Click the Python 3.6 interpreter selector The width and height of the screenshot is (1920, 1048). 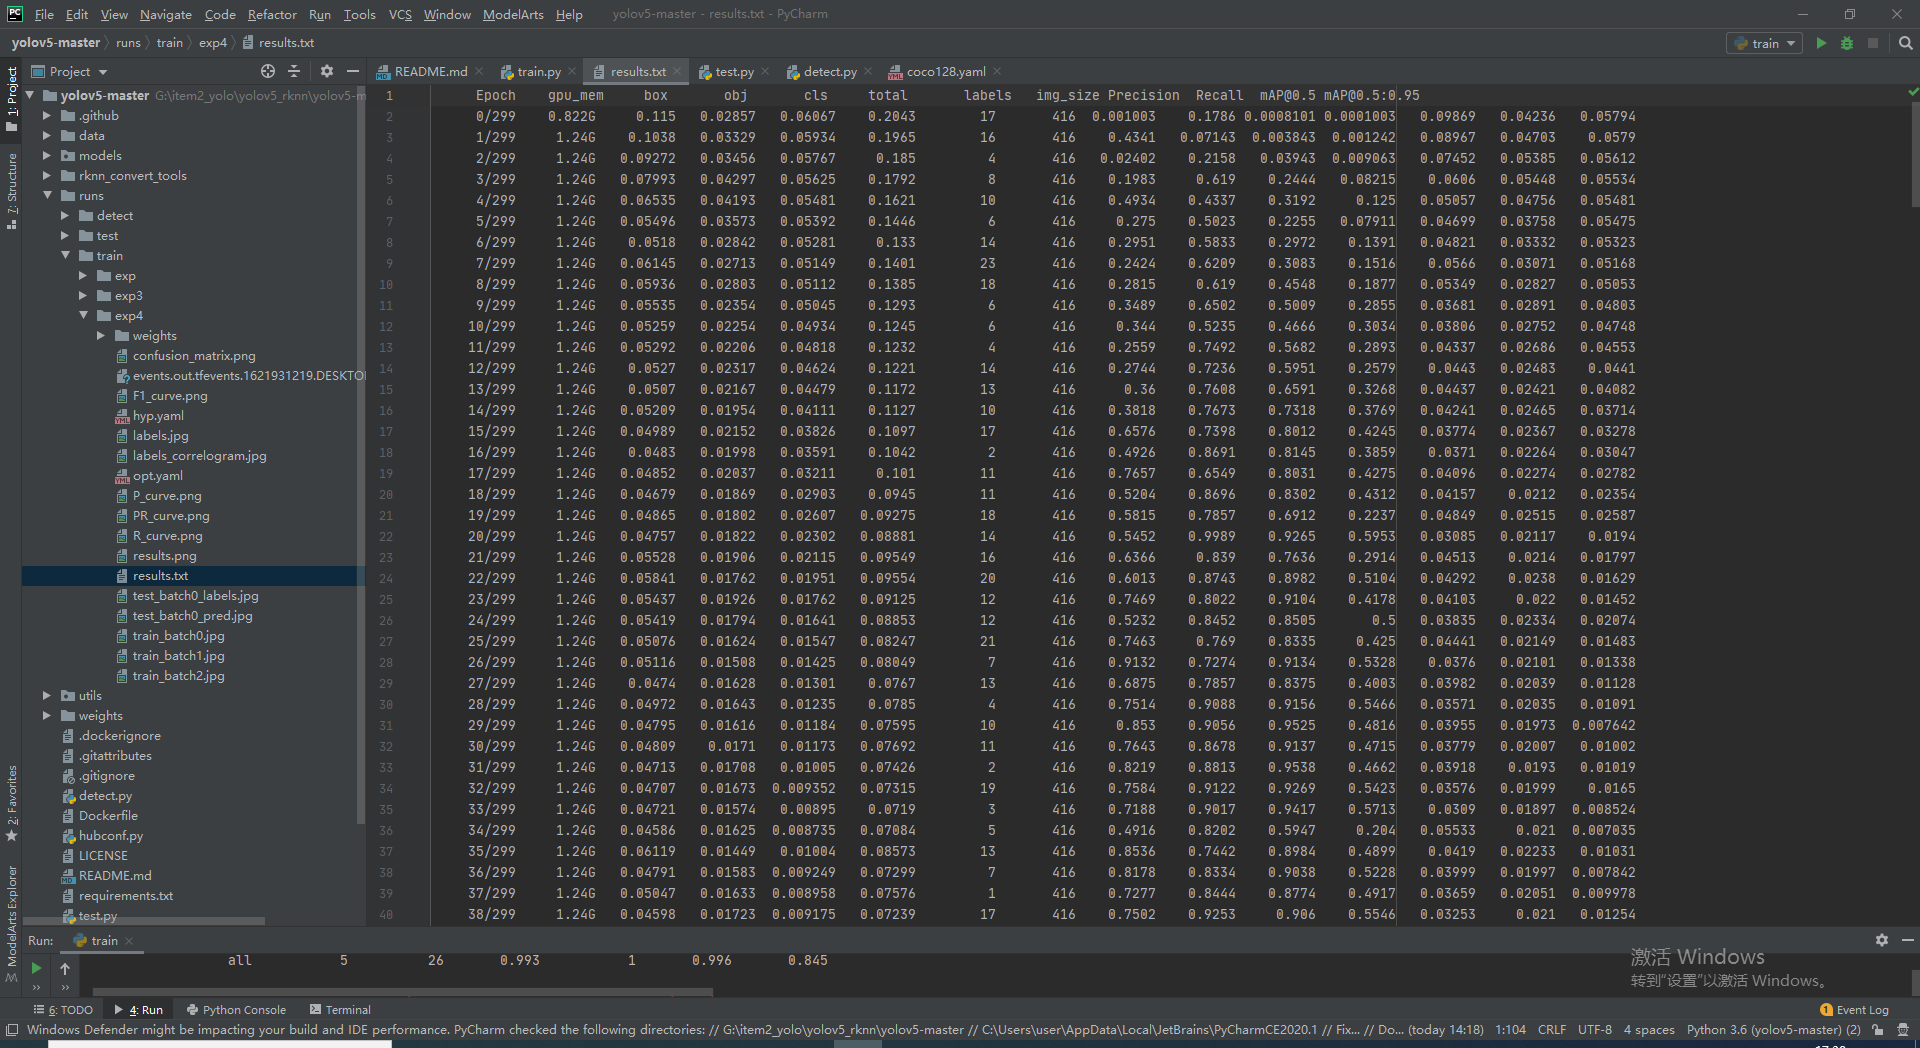pyautogui.click(x=1773, y=1030)
